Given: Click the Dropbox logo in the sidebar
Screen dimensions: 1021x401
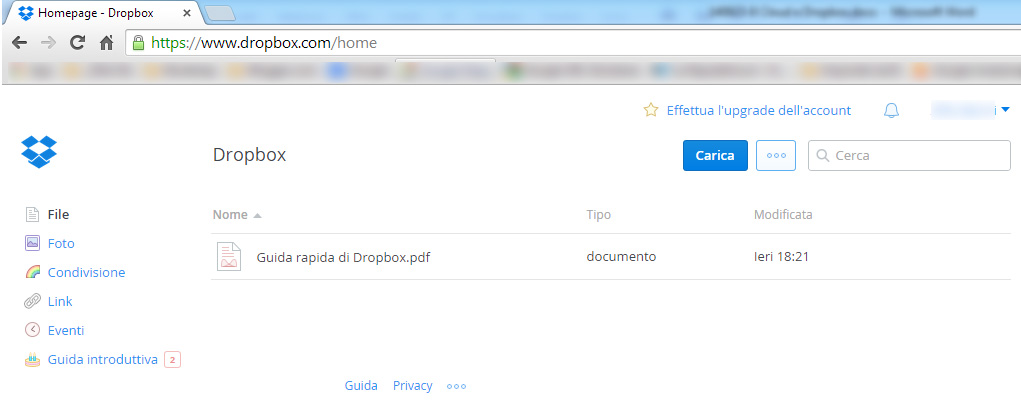Looking at the screenshot, I should pos(39,152).
